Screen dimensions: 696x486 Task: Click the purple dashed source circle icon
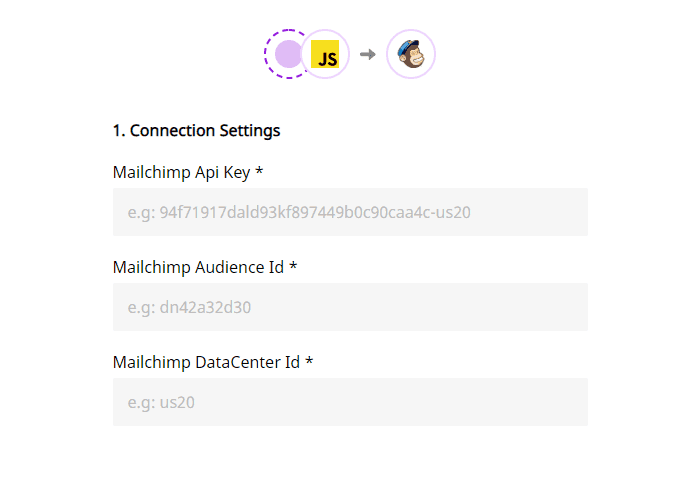pyautogui.click(x=284, y=54)
